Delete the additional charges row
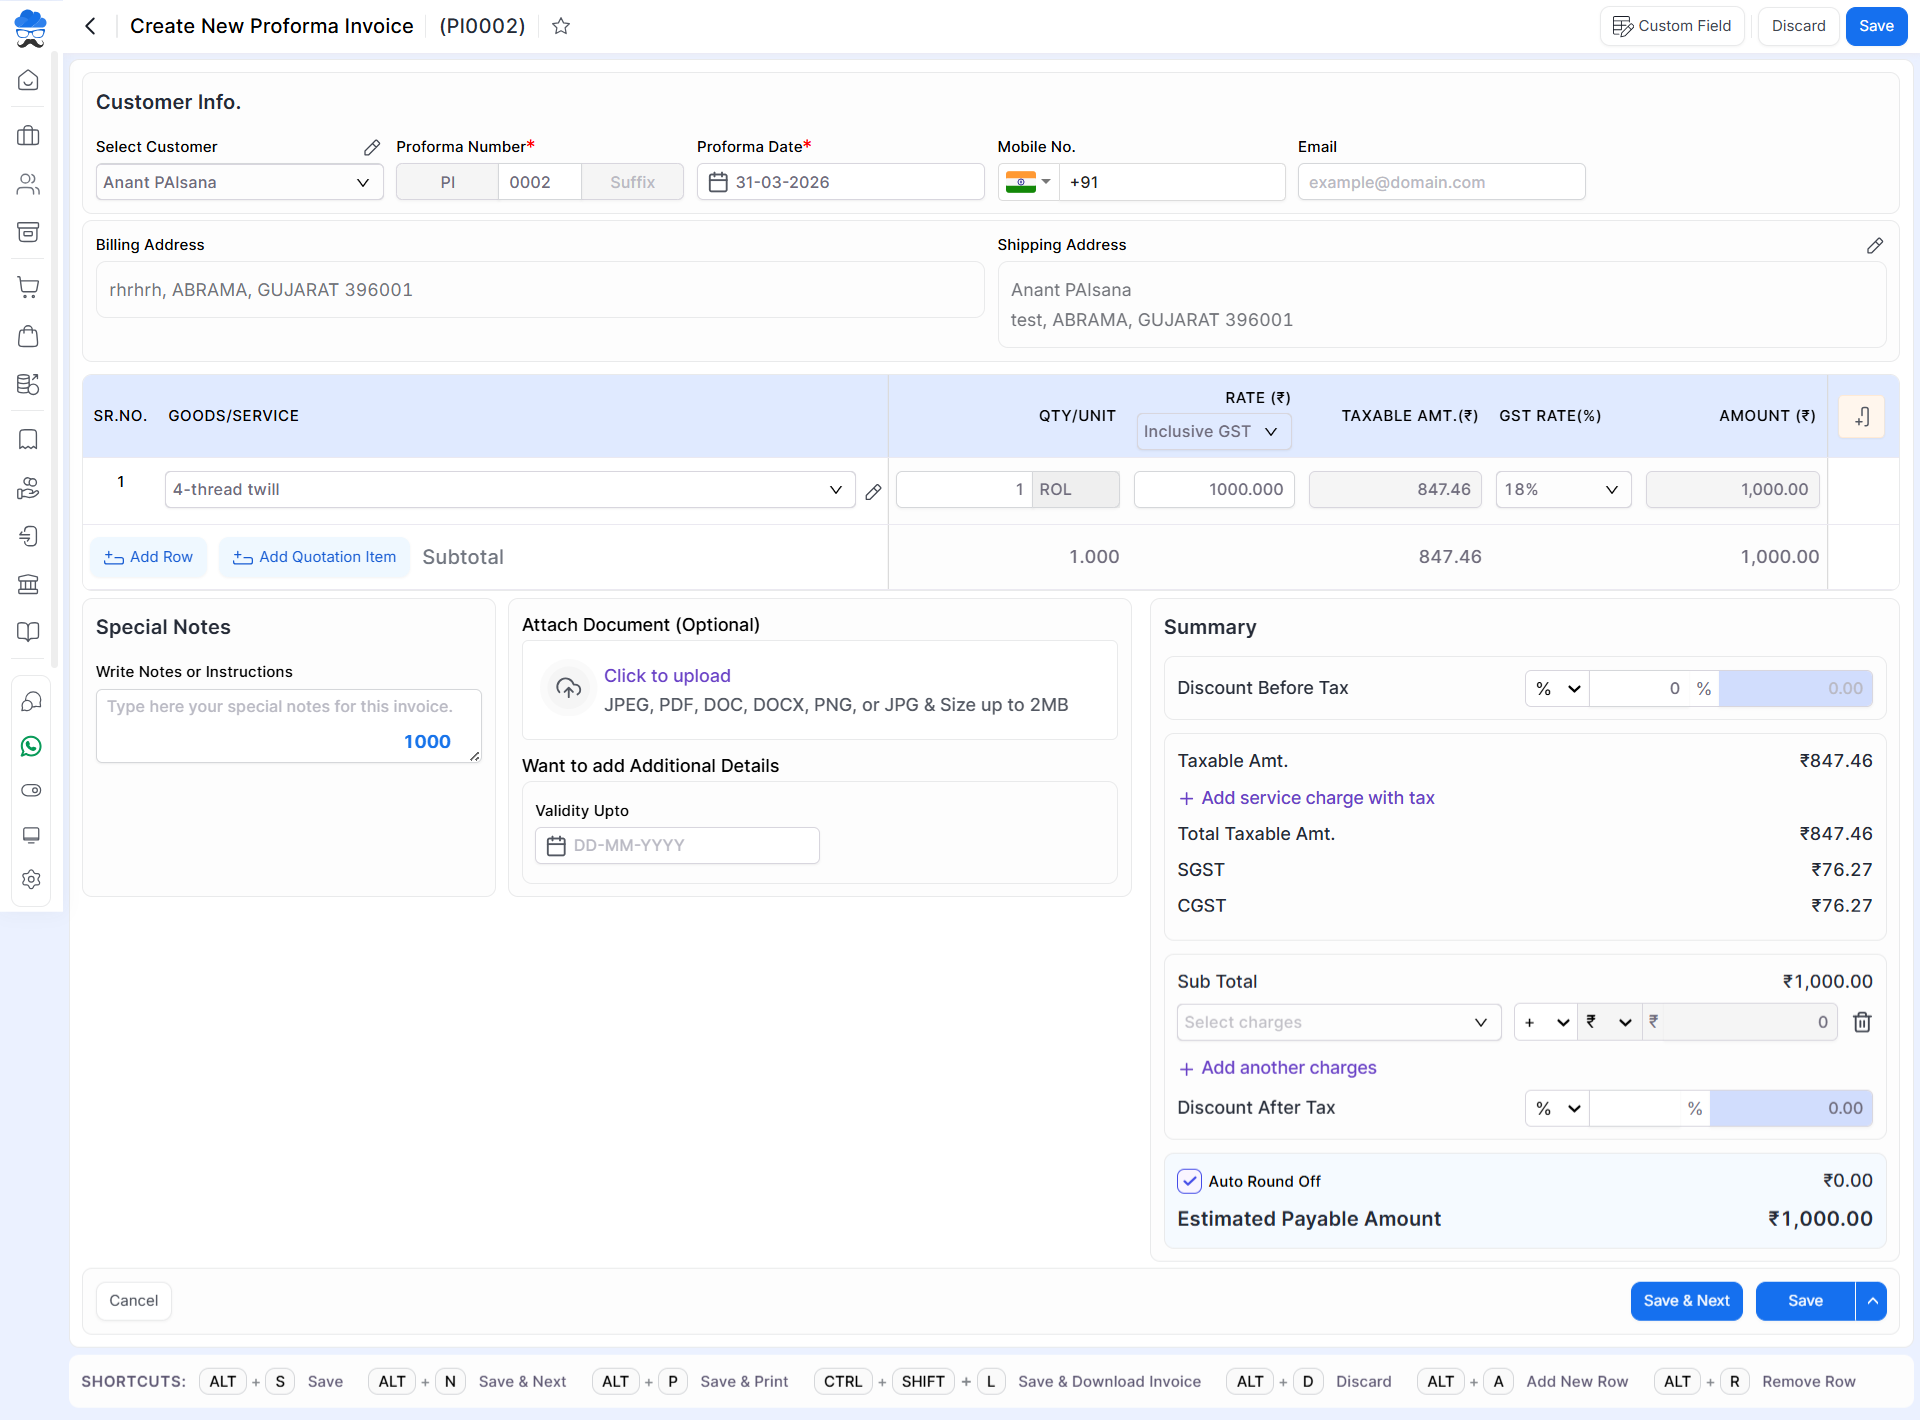The width and height of the screenshot is (1920, 1421). tap(1862, 1022)
